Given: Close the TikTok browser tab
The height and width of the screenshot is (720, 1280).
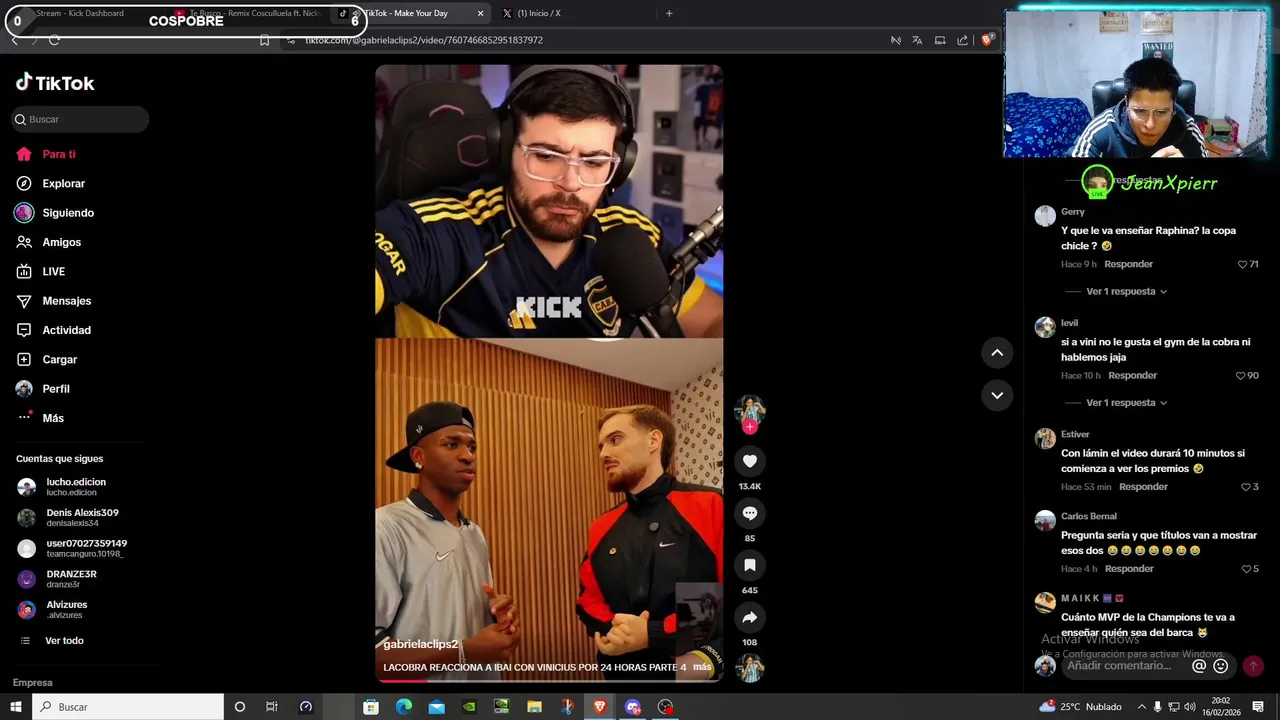Looking at the screenshot, I should coord(480,13).
